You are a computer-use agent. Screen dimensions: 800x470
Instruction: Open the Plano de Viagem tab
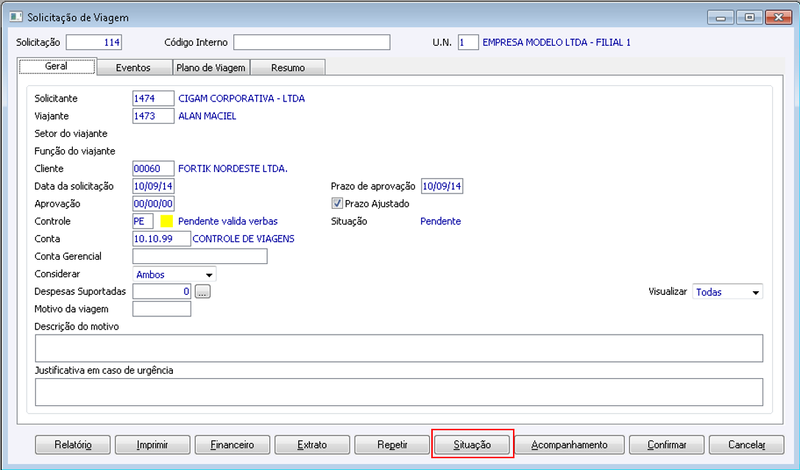211,68
